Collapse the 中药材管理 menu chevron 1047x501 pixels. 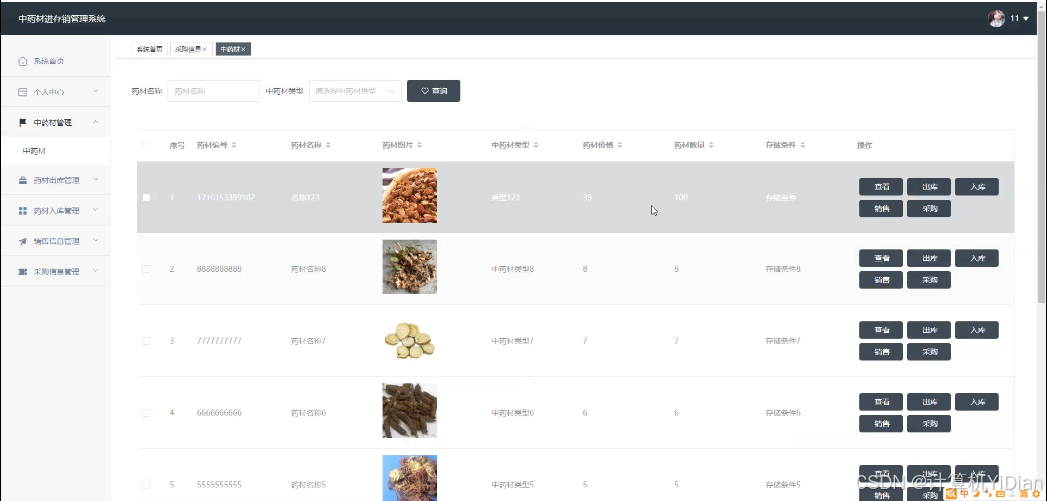(x=95, y=122)
